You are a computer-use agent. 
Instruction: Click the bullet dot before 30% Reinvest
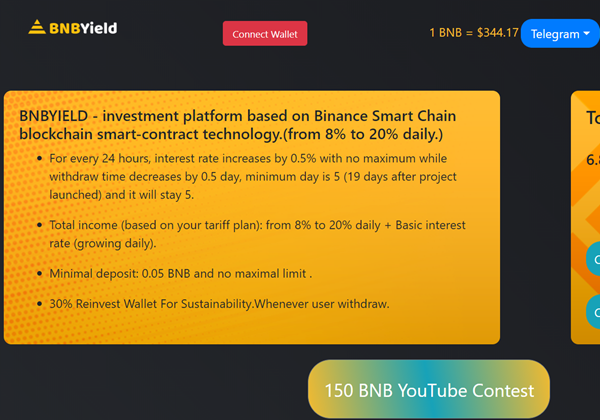38,303
